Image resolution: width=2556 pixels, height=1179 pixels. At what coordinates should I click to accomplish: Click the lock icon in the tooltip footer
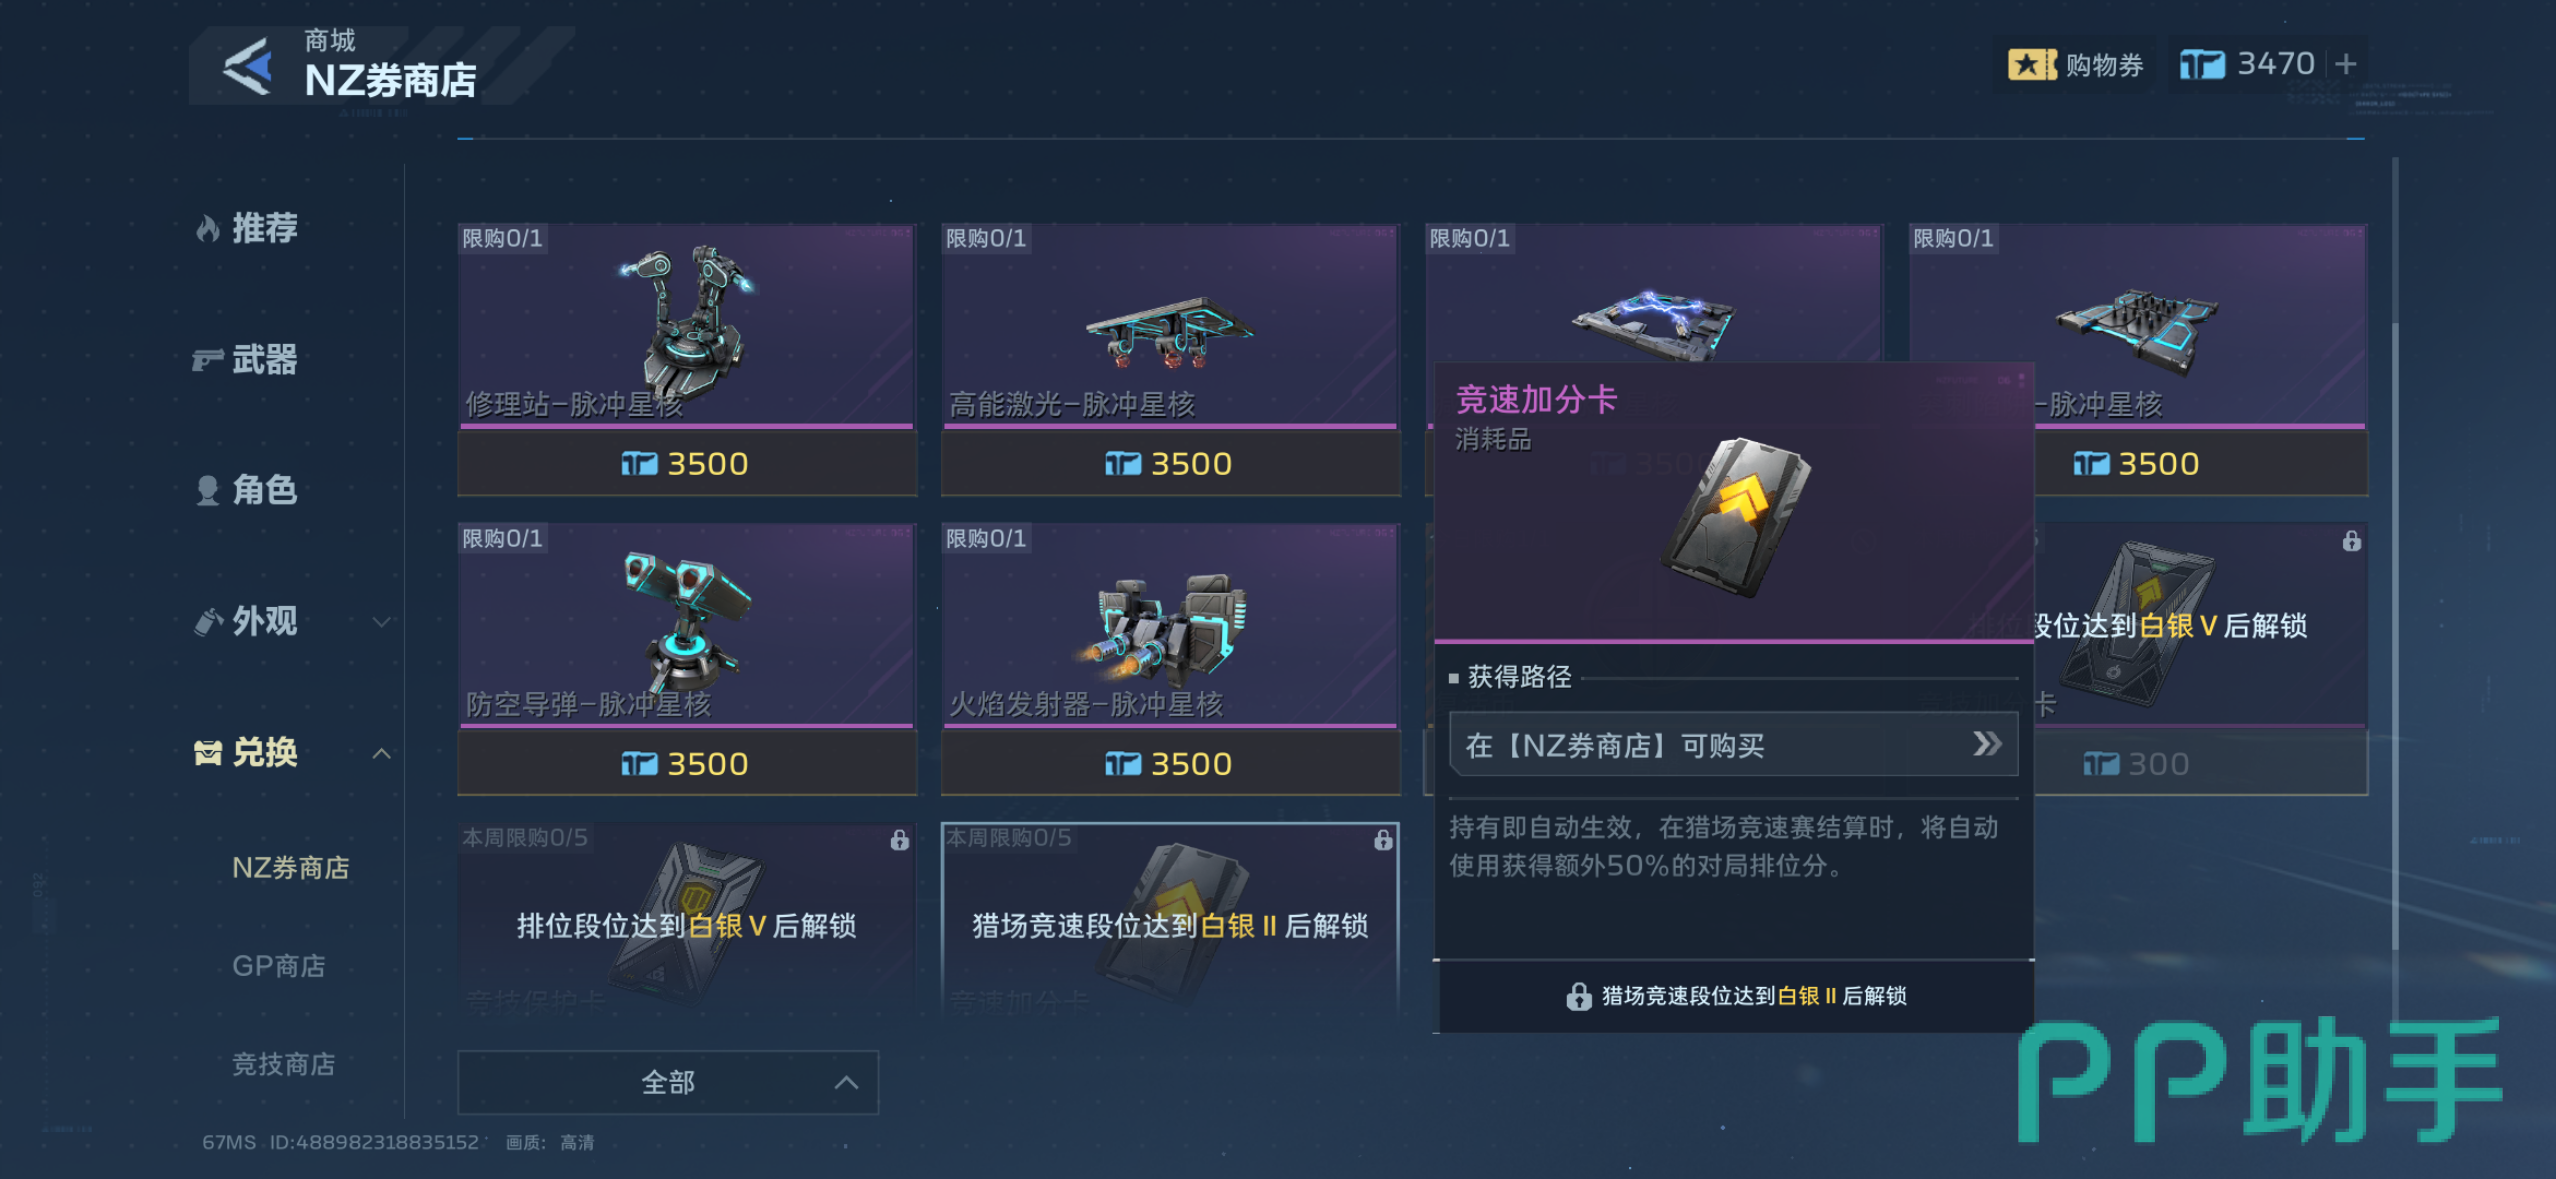(x=1578, y=996)
